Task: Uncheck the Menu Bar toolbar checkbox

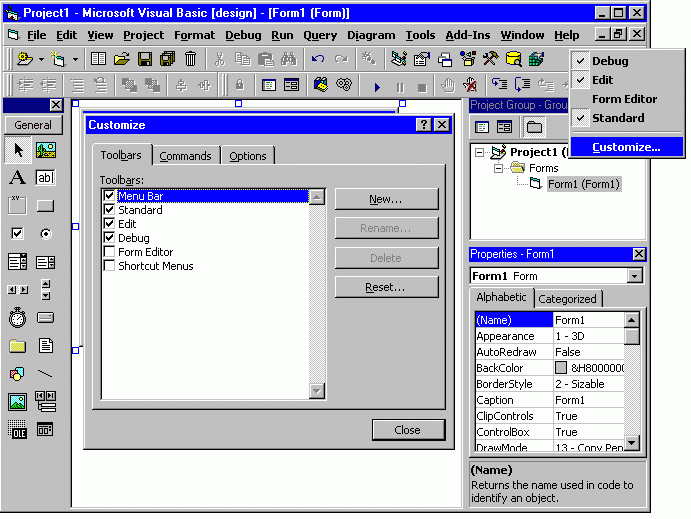Action: pyautogui.click(x=109, y=195)
